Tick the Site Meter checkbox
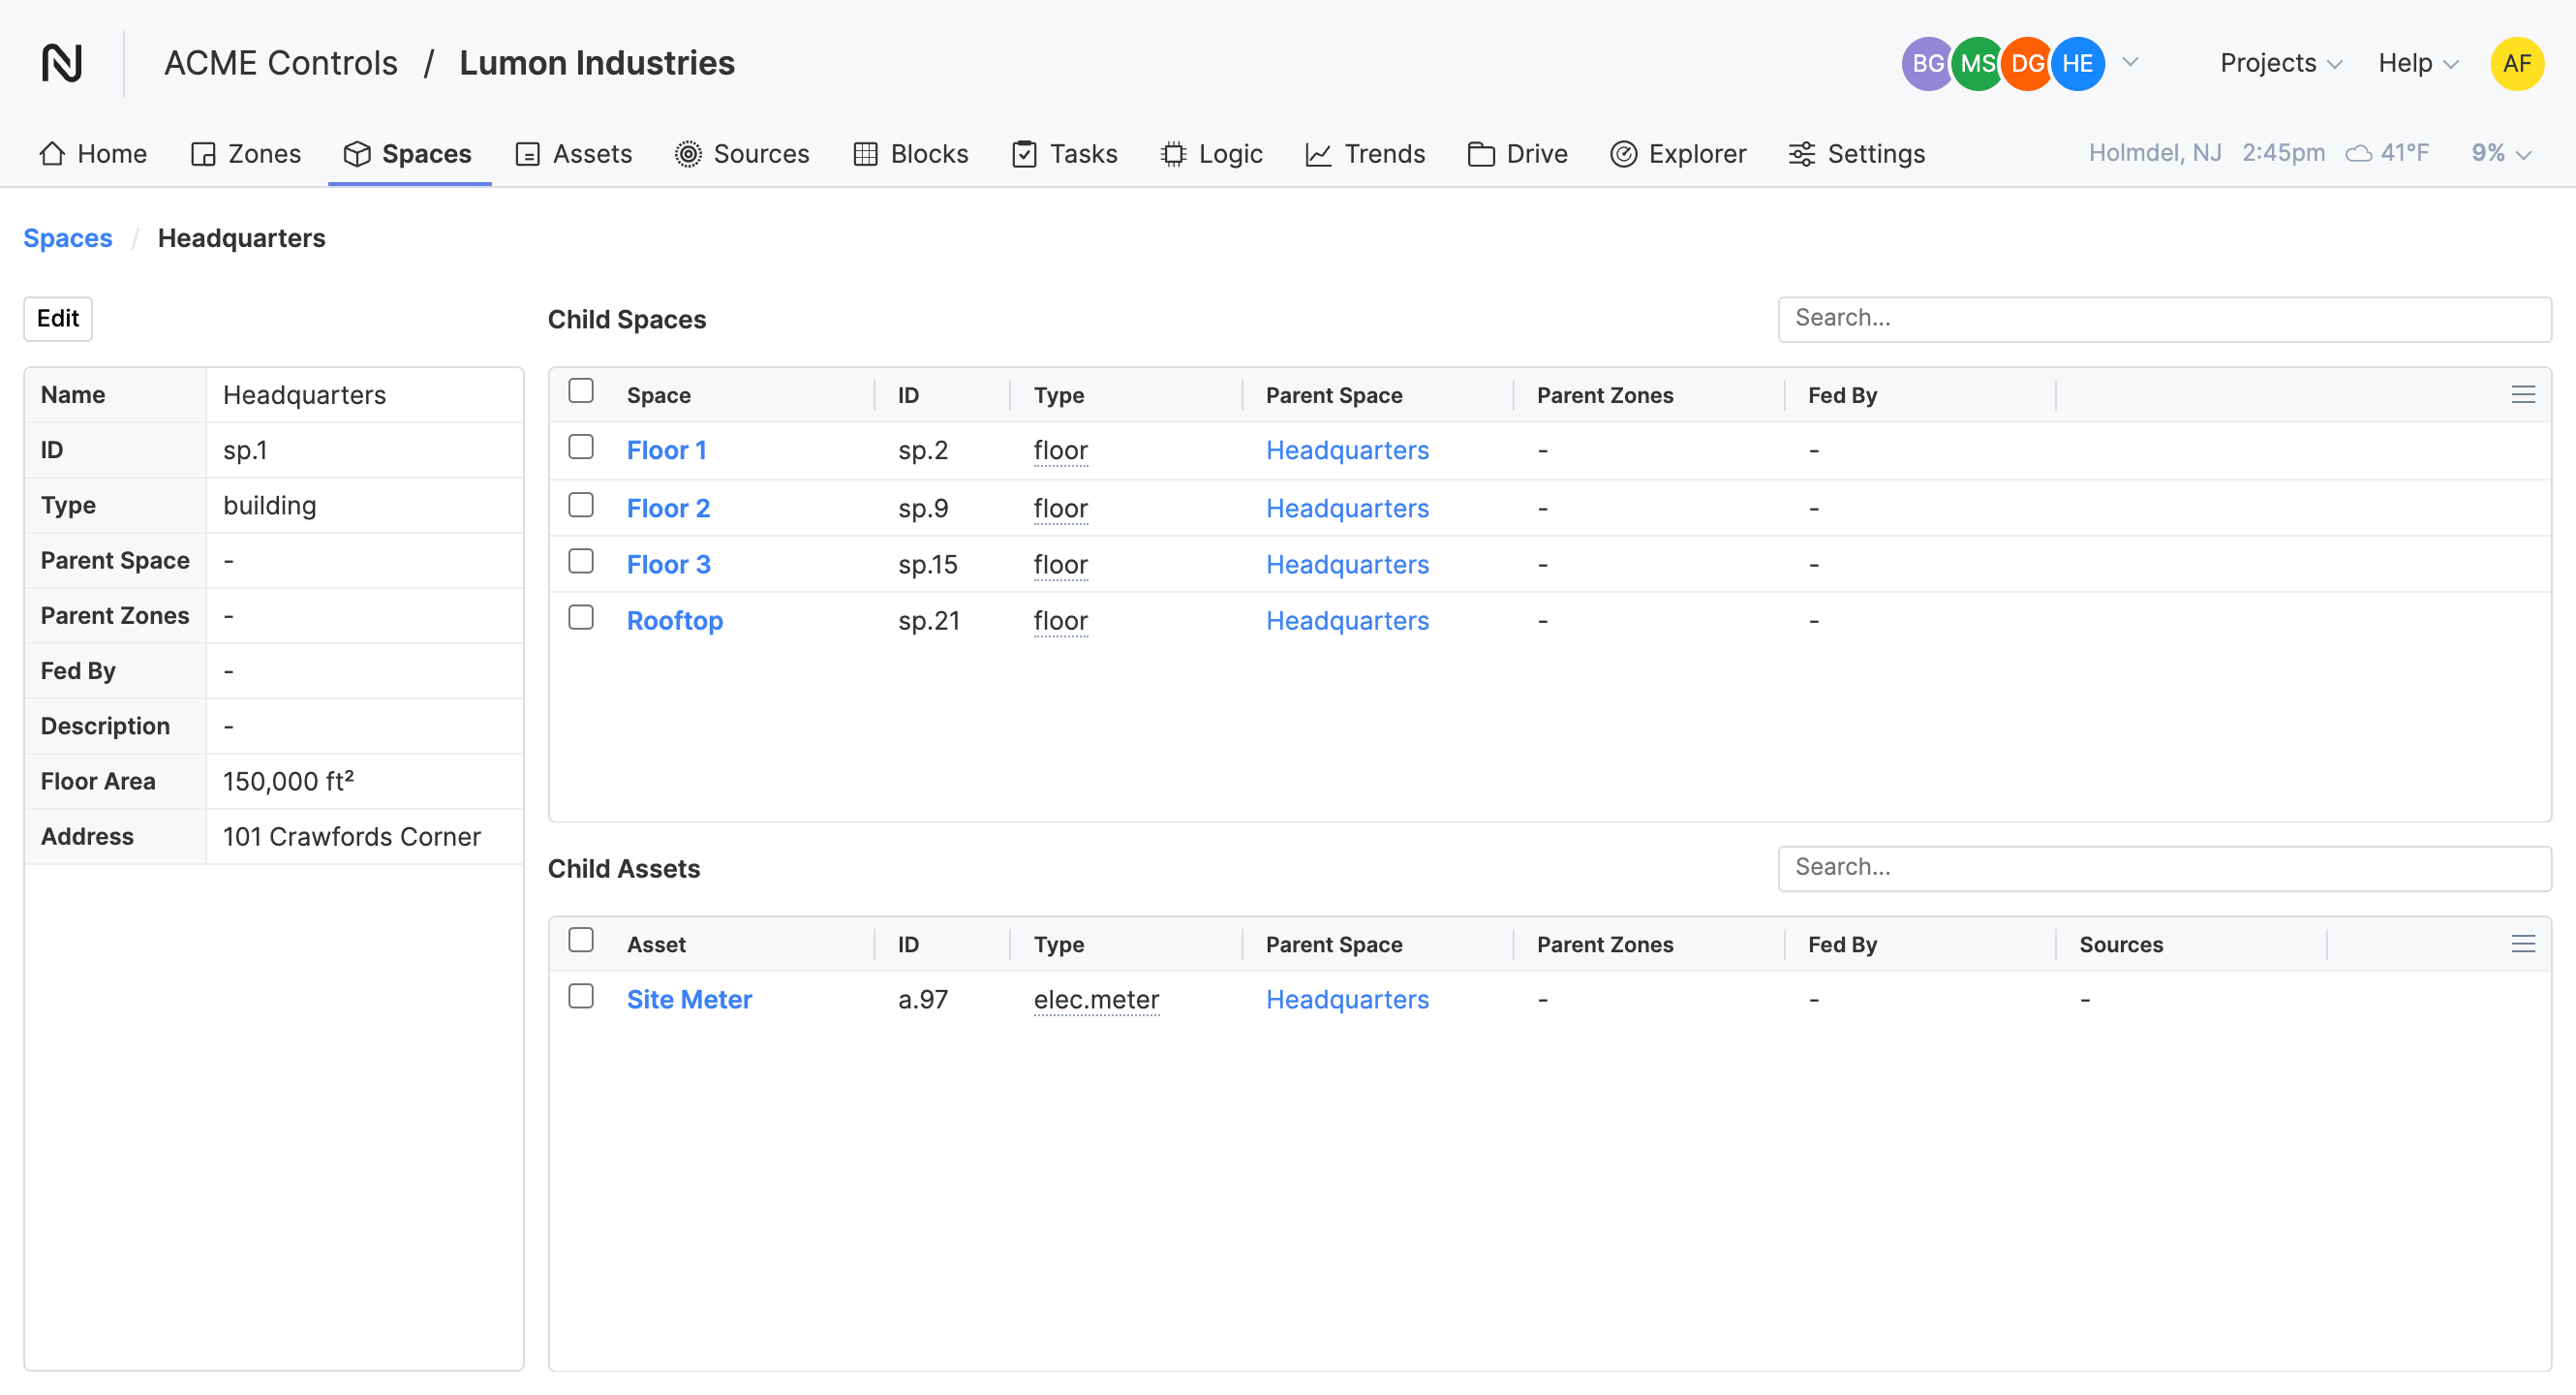 (x=581, y=997)
